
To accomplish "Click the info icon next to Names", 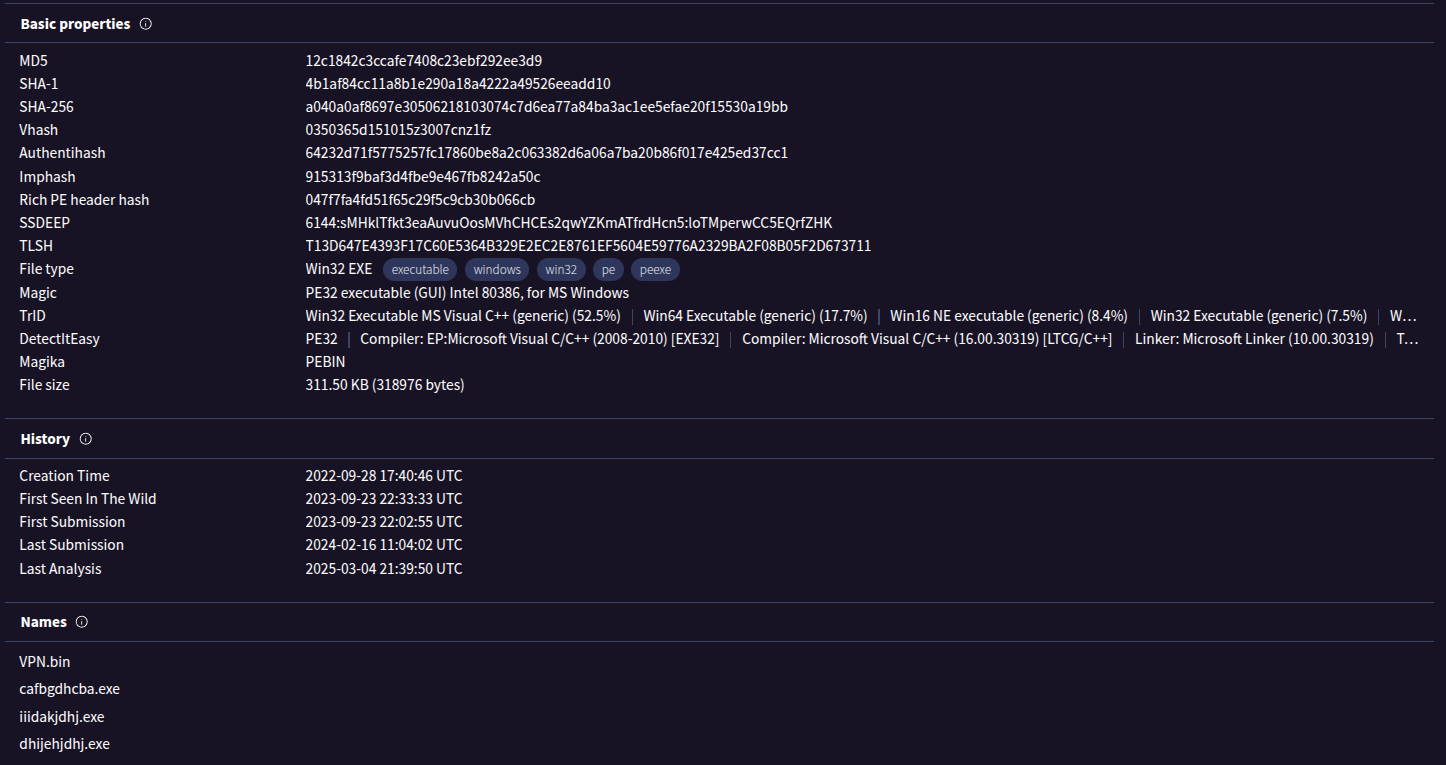I will (x=82, y=622).
